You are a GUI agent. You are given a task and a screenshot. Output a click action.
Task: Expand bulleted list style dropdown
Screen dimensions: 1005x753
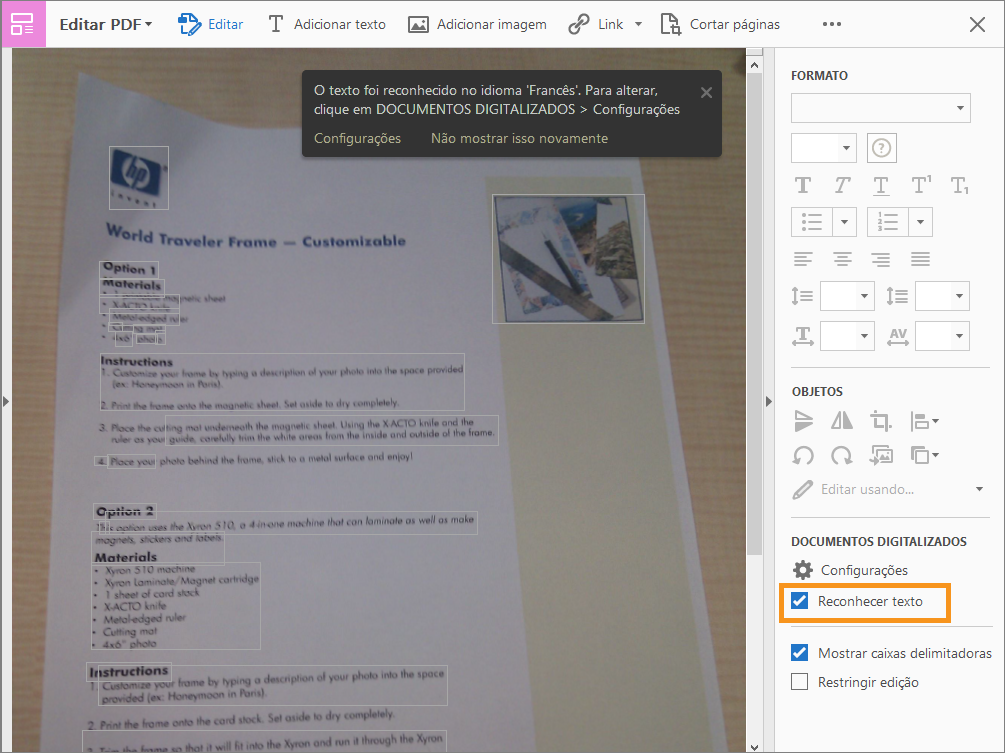click(x=844, y=222)
